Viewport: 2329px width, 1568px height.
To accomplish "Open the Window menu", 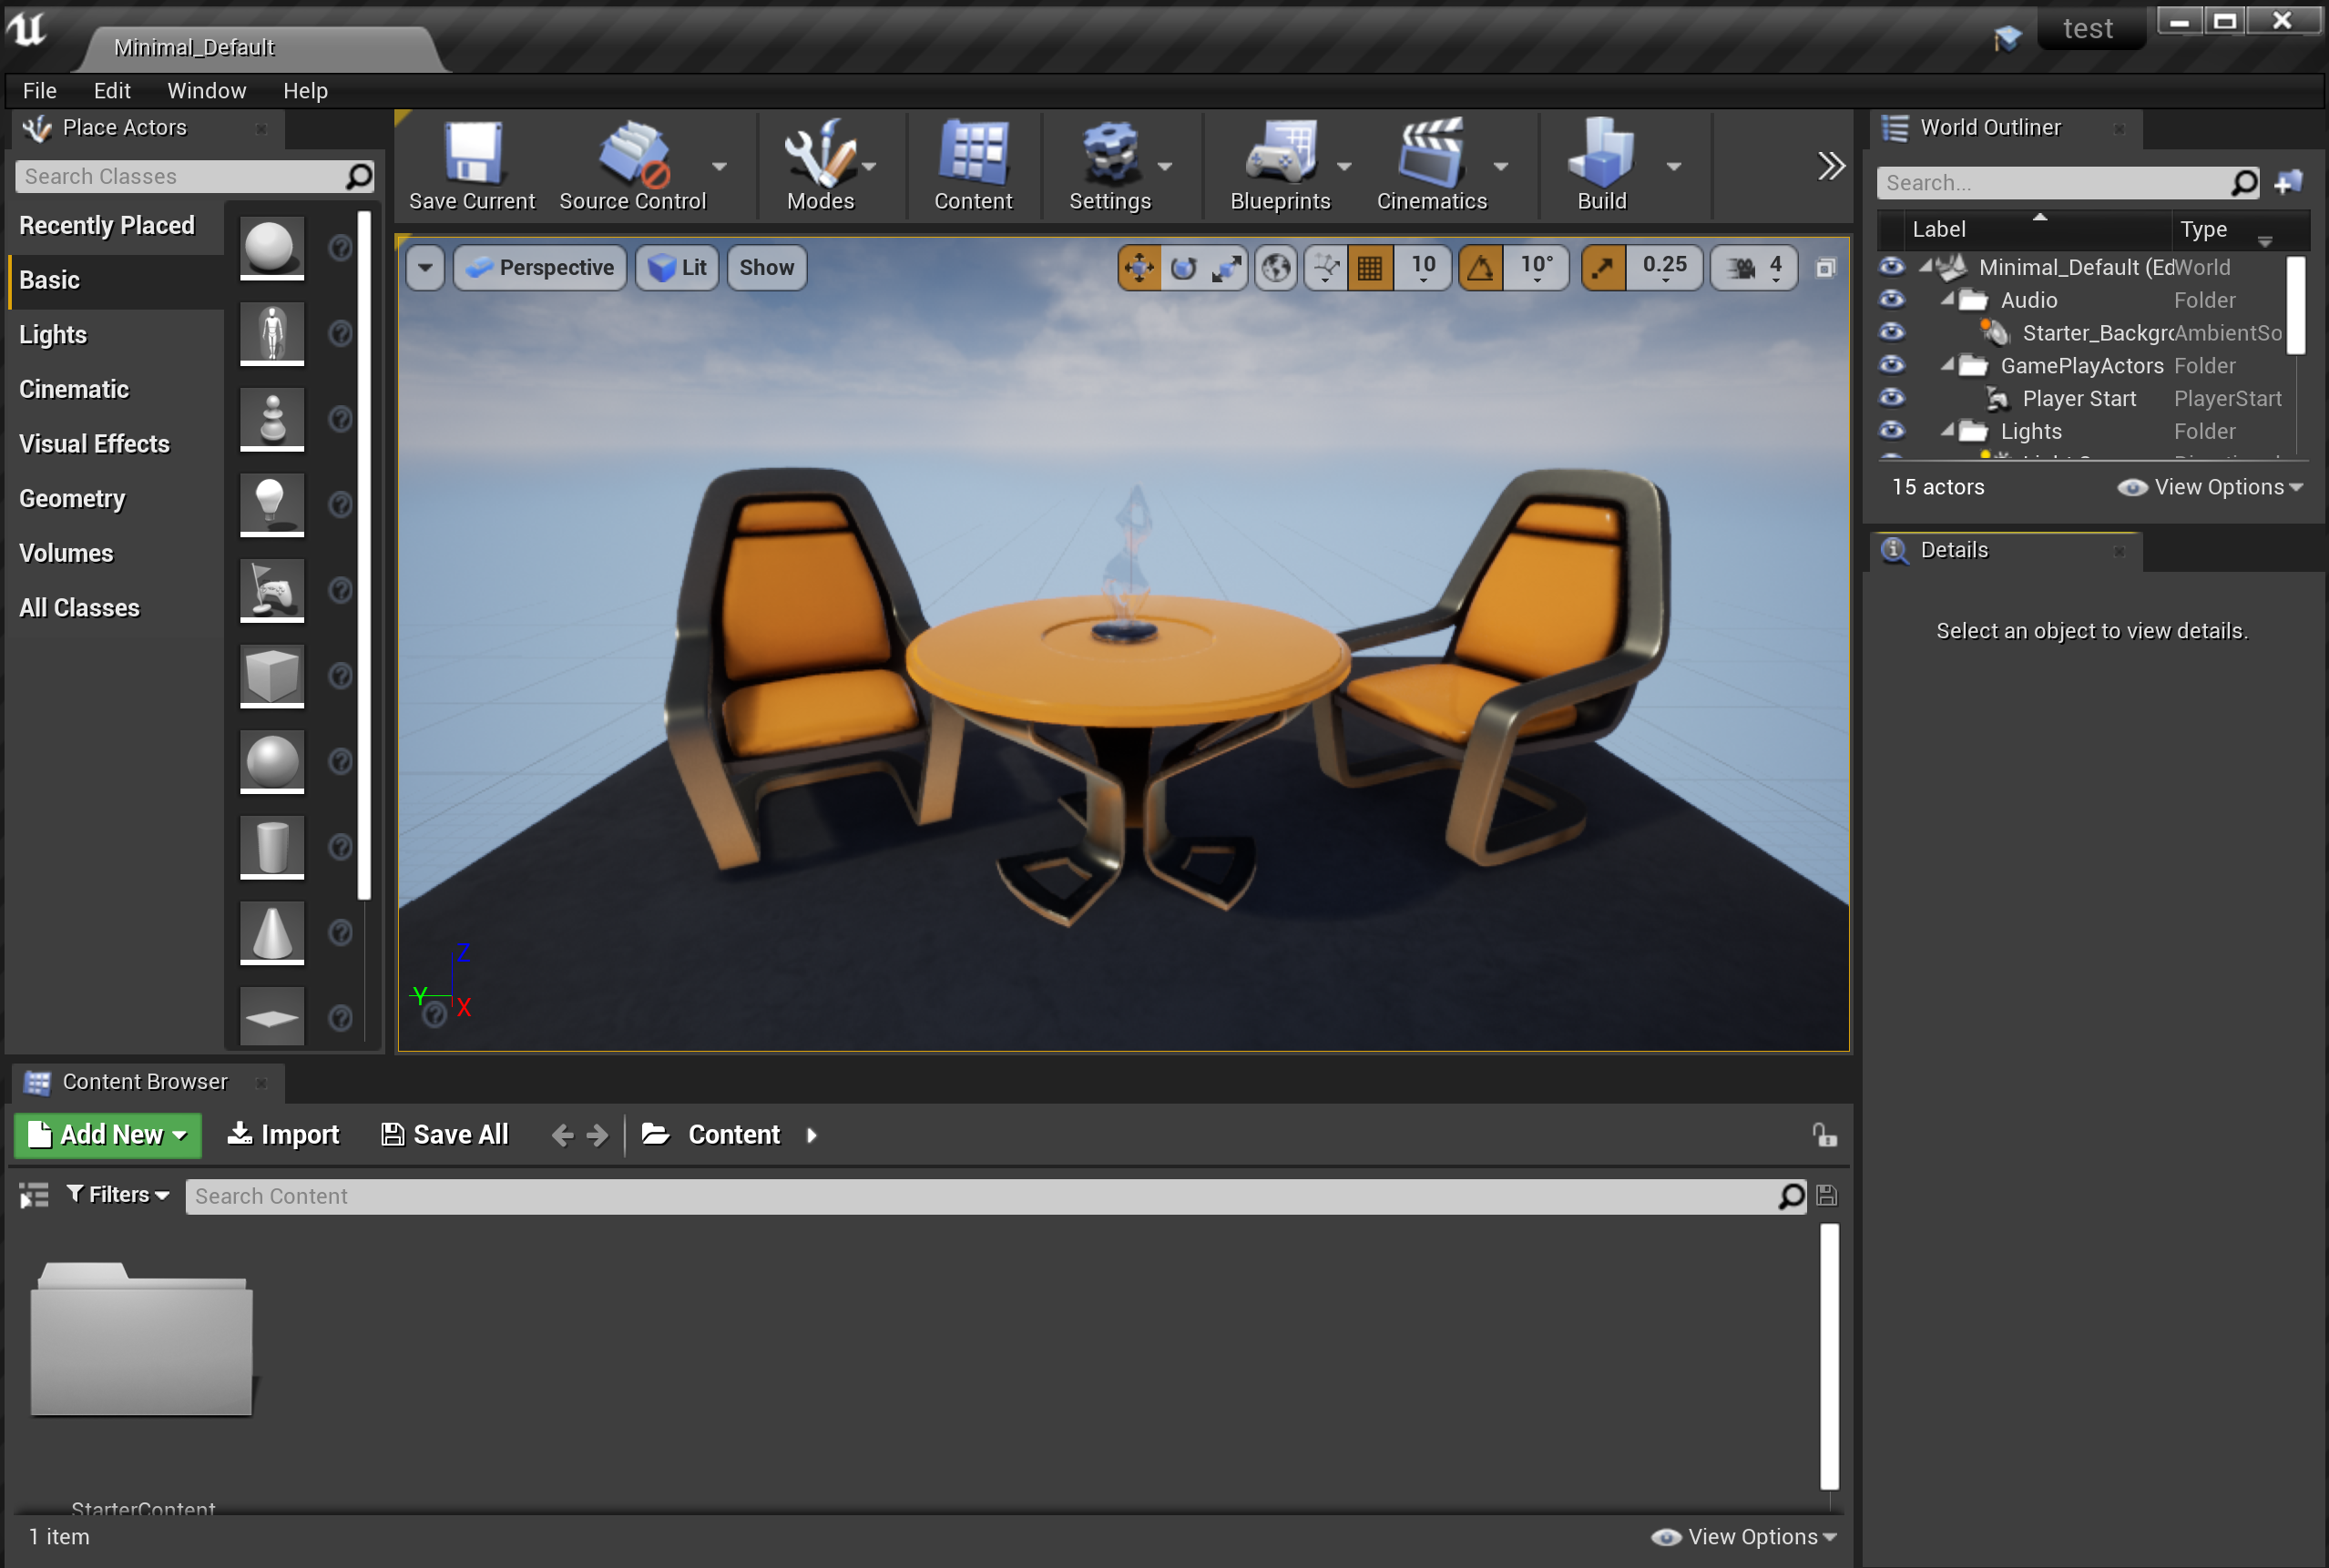I will [x=206, y=91].
